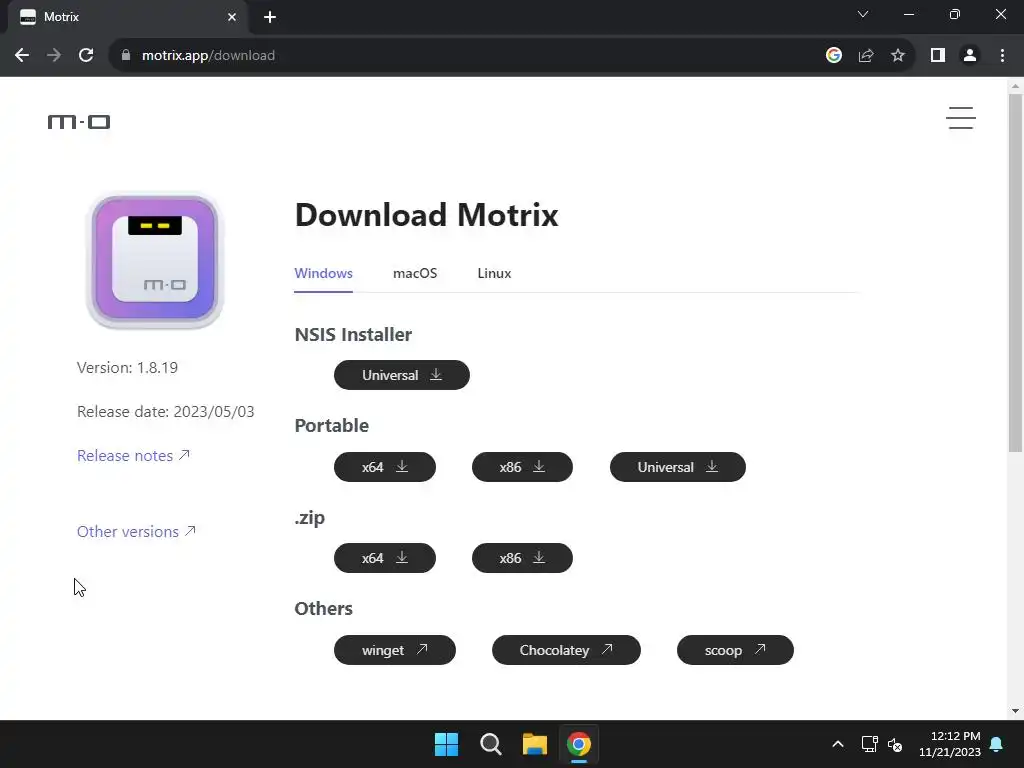Open the Google icon in address bar
This screenshot has width=1024, height=768.
coord(834,56)
